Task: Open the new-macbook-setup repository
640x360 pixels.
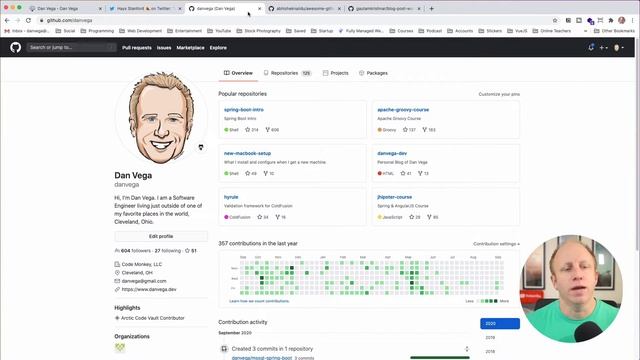Action: pyautogui.click(x=247, y=153)
